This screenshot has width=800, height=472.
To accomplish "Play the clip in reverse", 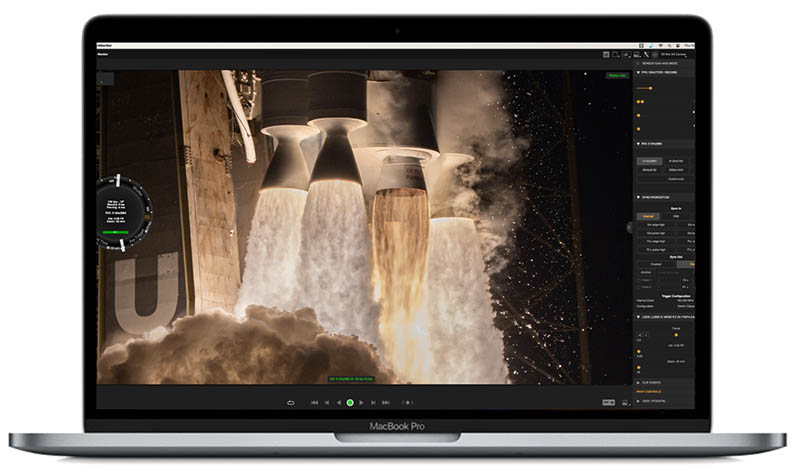I will coord(339,403).
